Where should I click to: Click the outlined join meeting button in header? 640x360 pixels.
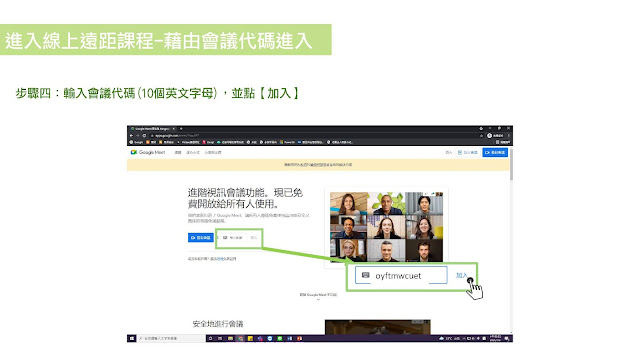pos(468,152)
